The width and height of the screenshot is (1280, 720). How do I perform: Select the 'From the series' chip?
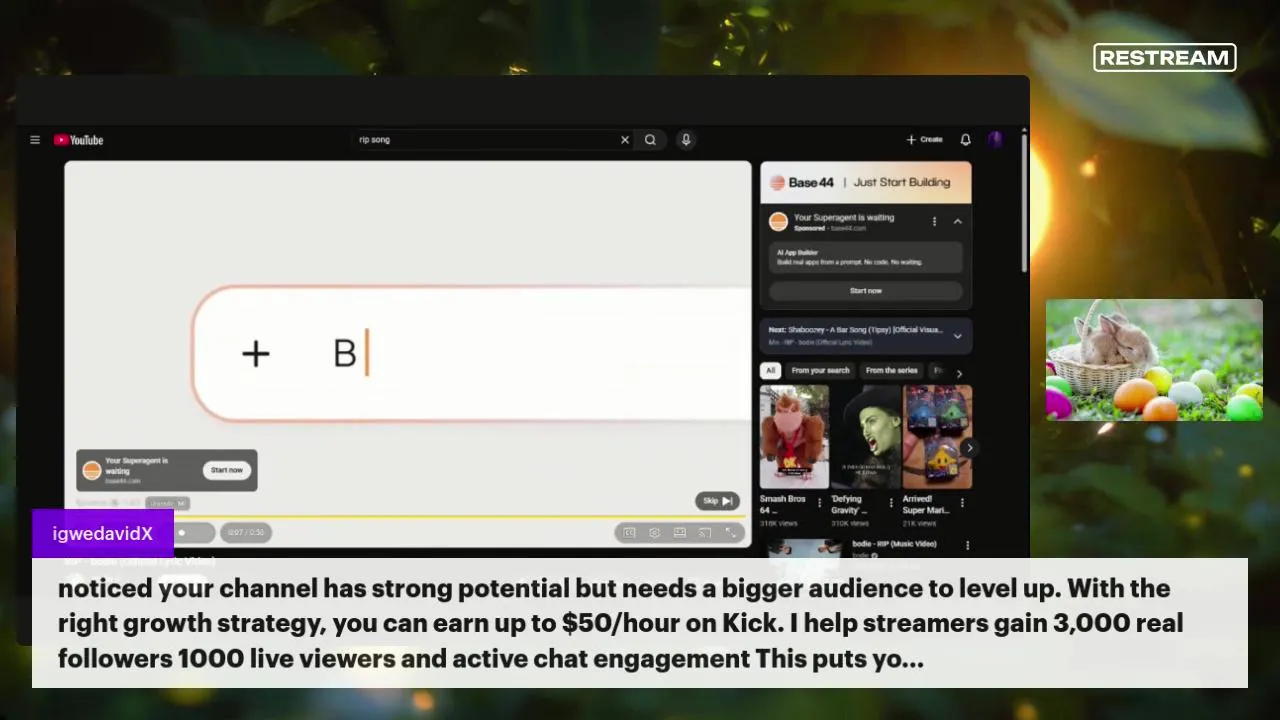pyautogui.click(x=892, y=371)
